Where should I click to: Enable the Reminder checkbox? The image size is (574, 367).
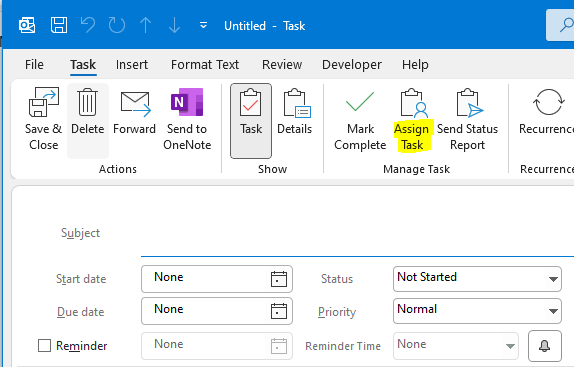point(44,345)
